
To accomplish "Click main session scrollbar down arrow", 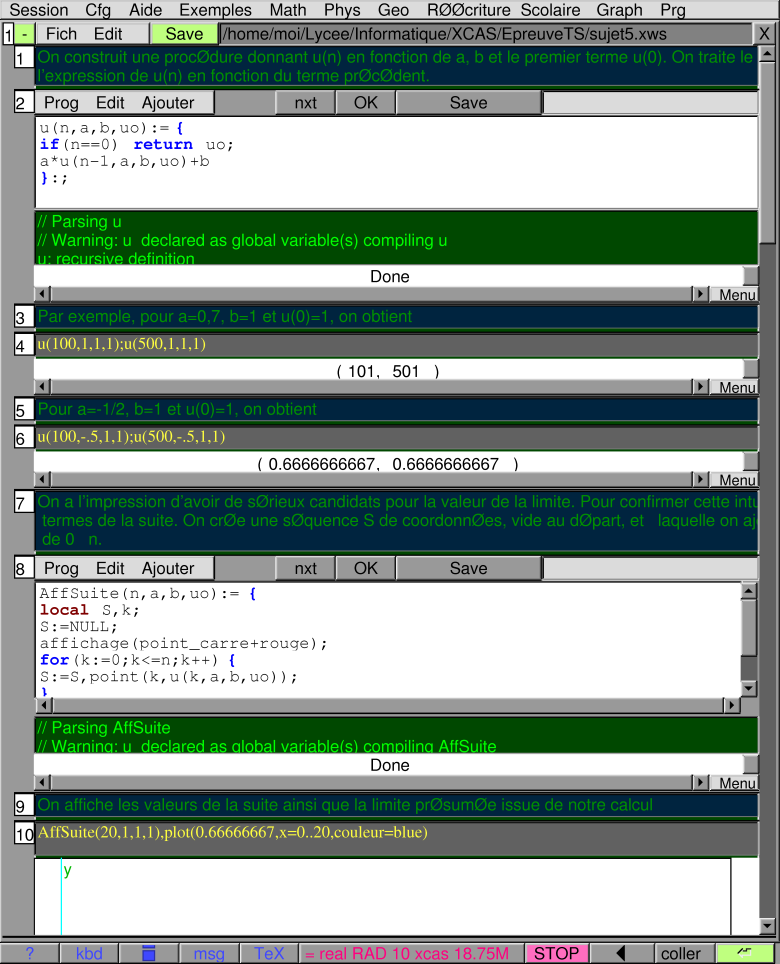I will (766, 925).
